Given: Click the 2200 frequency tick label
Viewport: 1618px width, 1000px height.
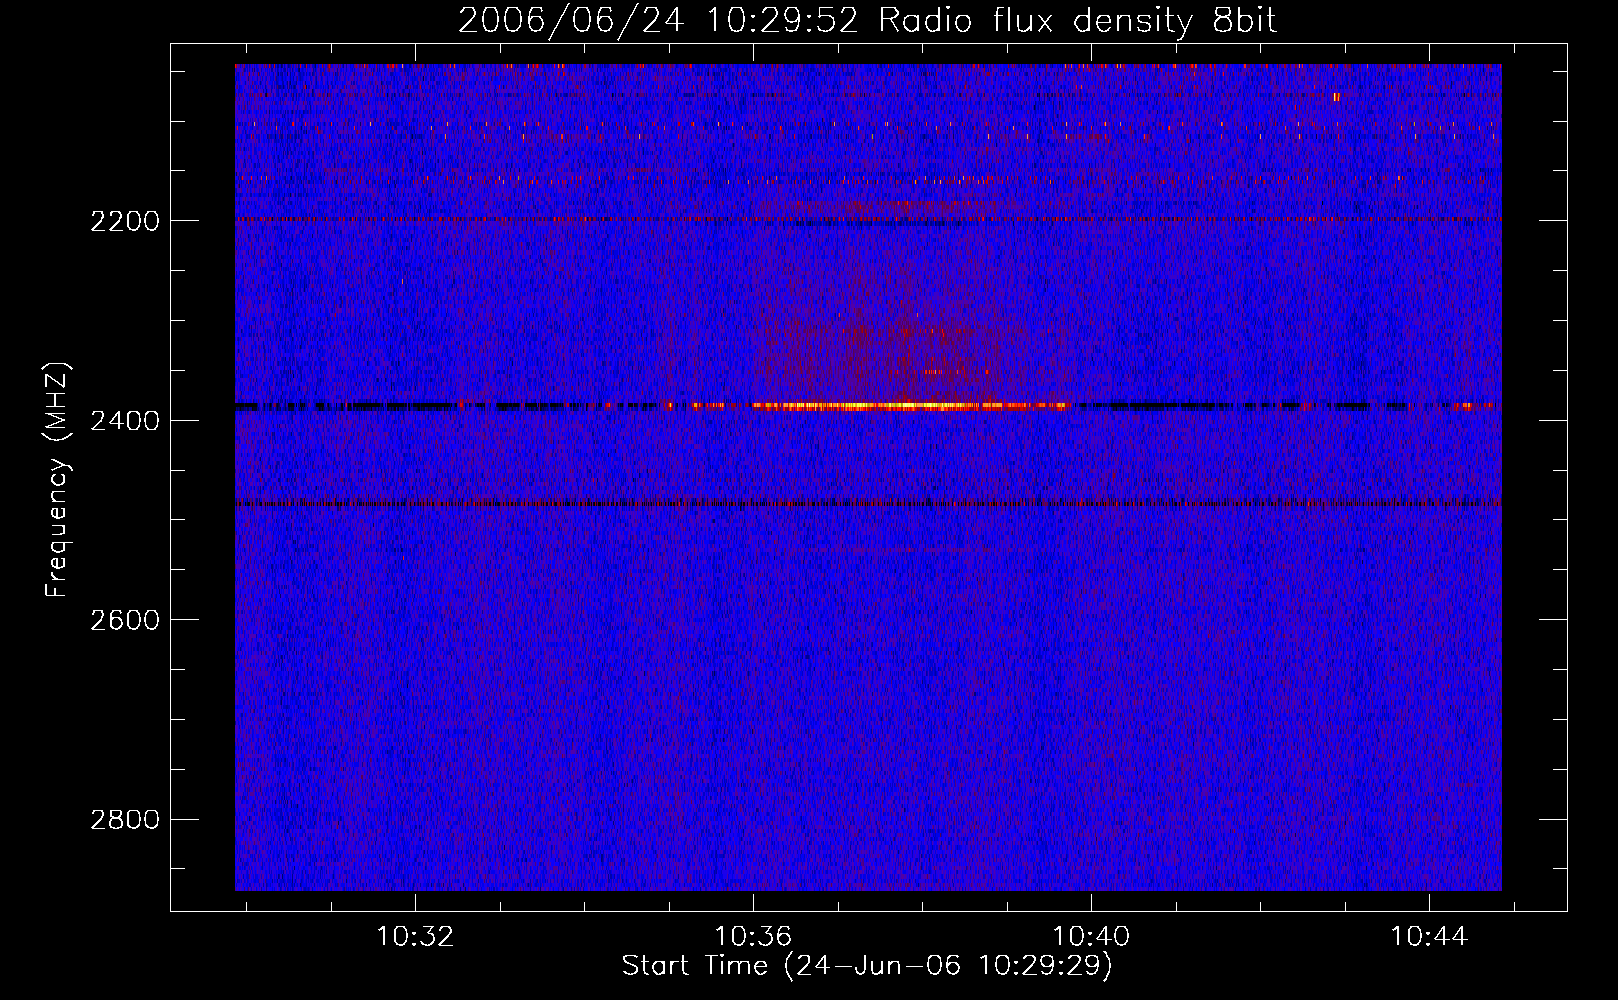Looking at the screenshot, I should [x=125, y=221].
